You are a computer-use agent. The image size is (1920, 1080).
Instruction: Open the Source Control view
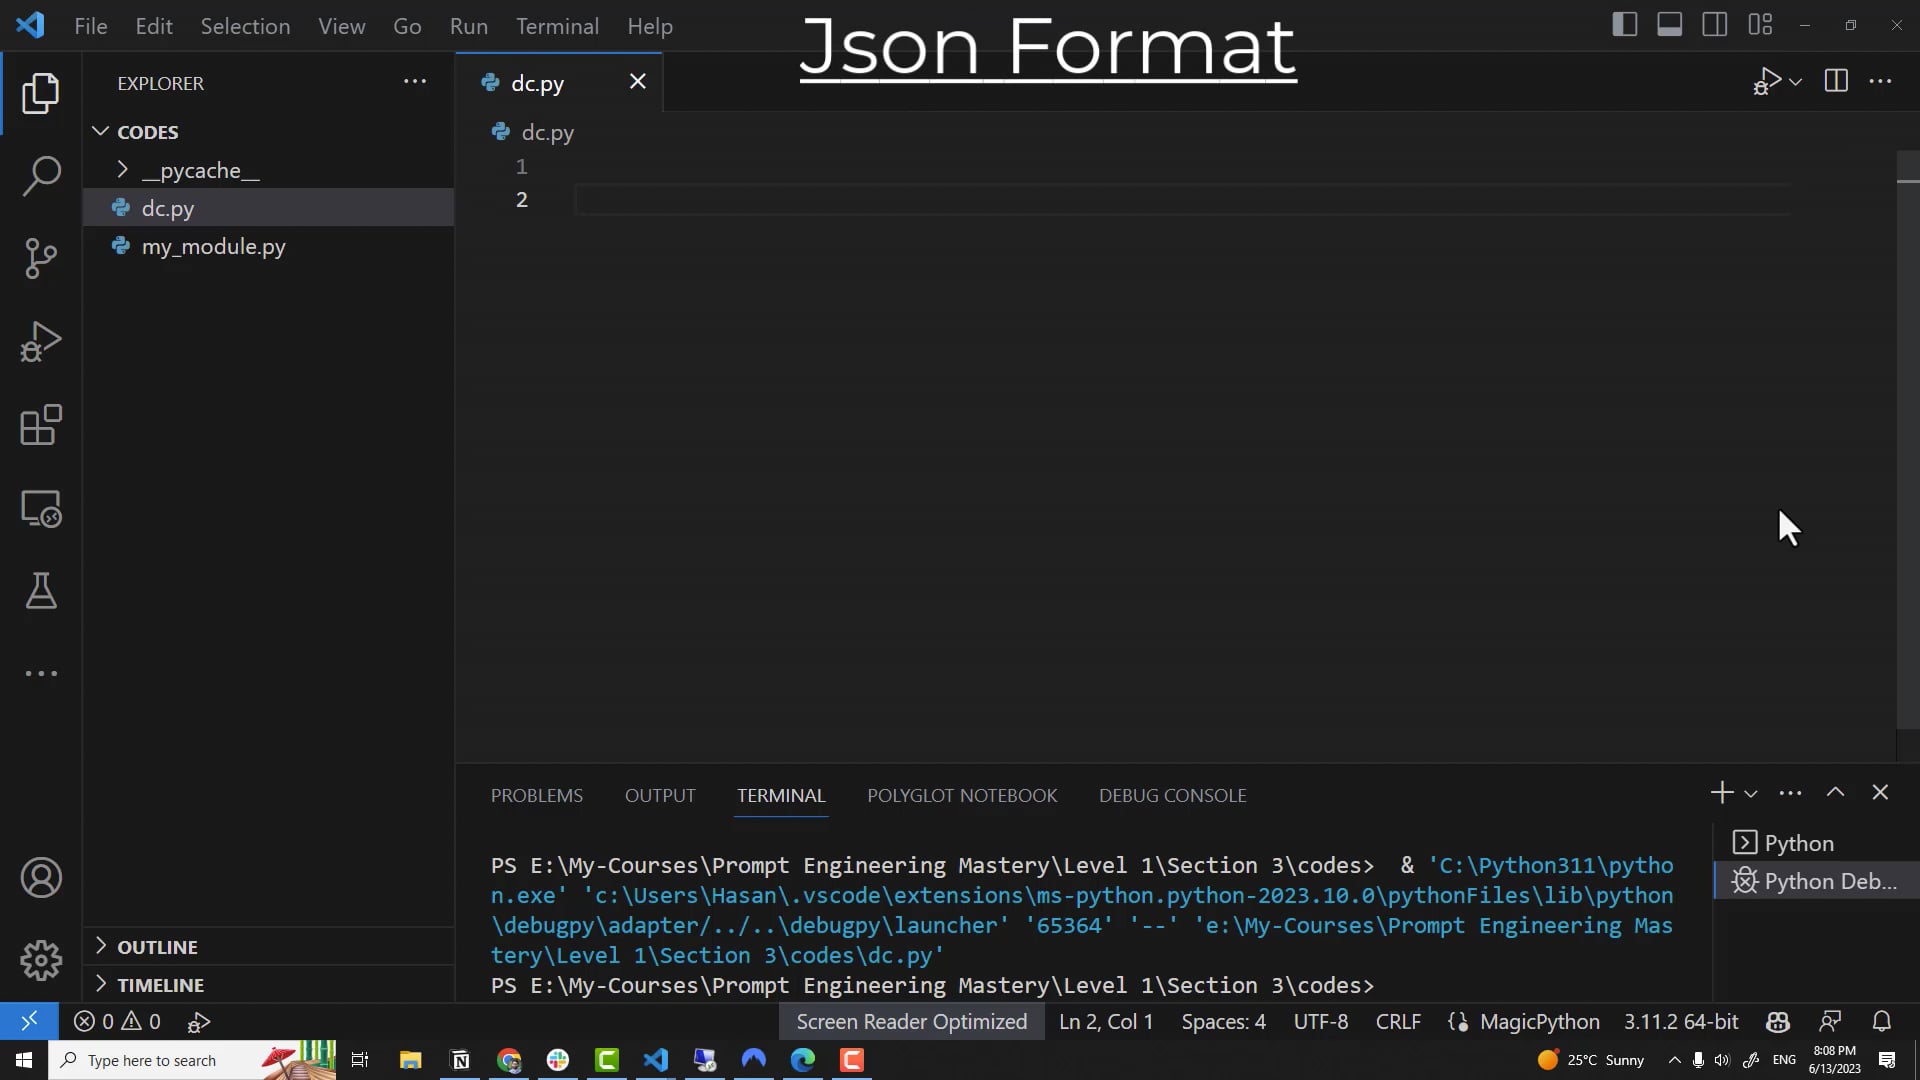click(41, 258)
